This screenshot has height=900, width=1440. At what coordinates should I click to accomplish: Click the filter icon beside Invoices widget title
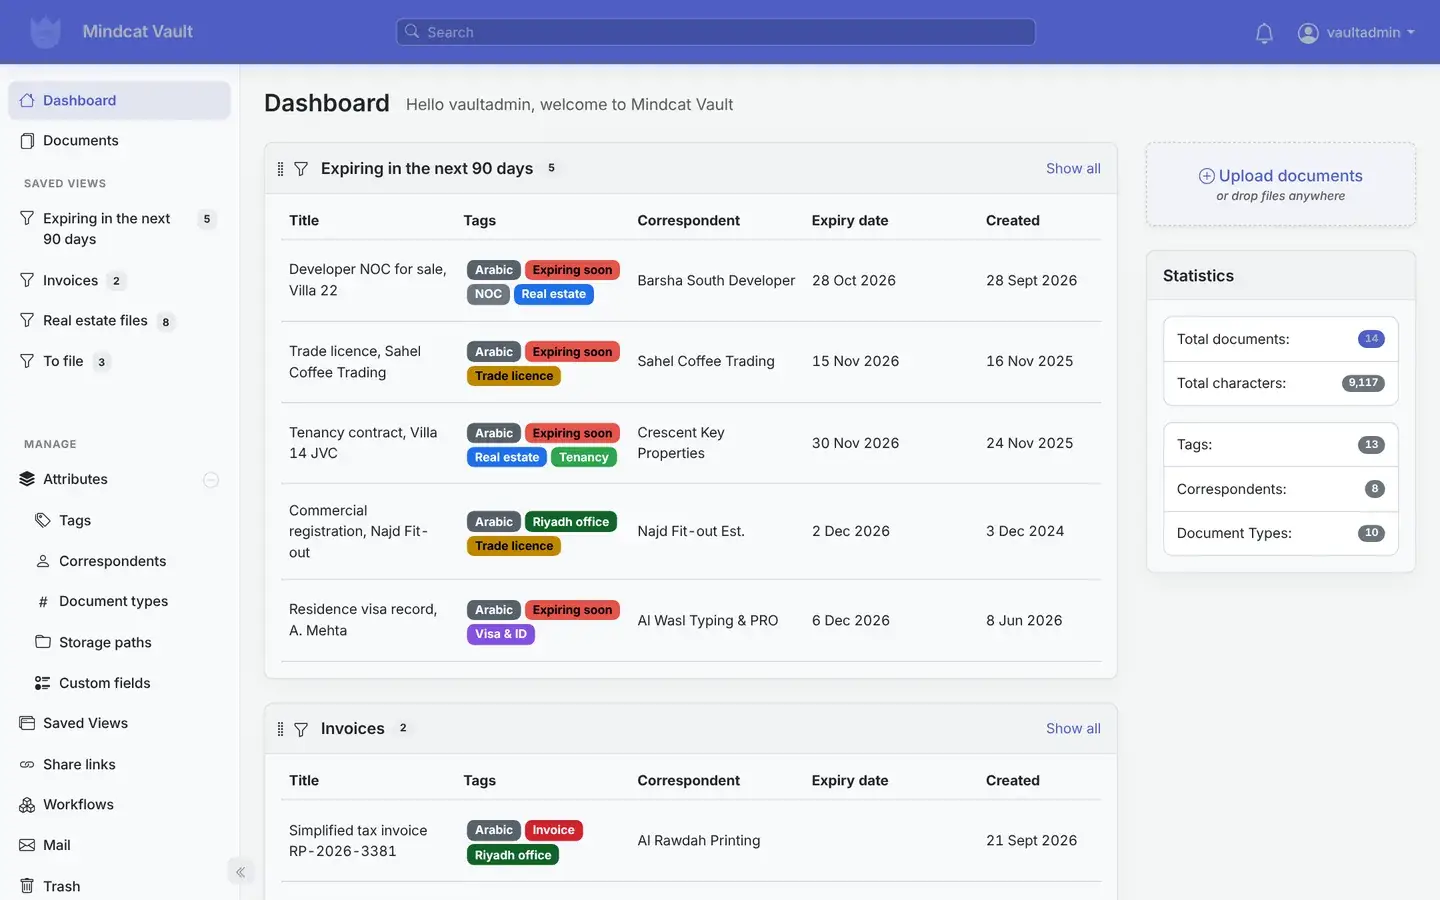coord(301,729)
